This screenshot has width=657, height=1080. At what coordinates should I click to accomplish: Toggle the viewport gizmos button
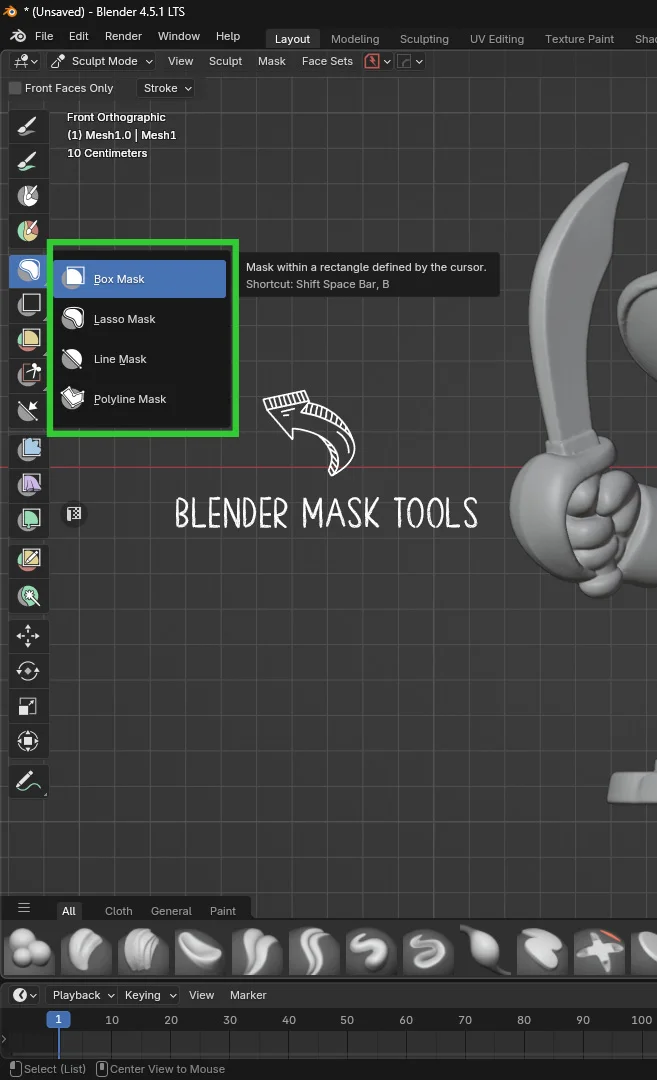pos(372,61)
